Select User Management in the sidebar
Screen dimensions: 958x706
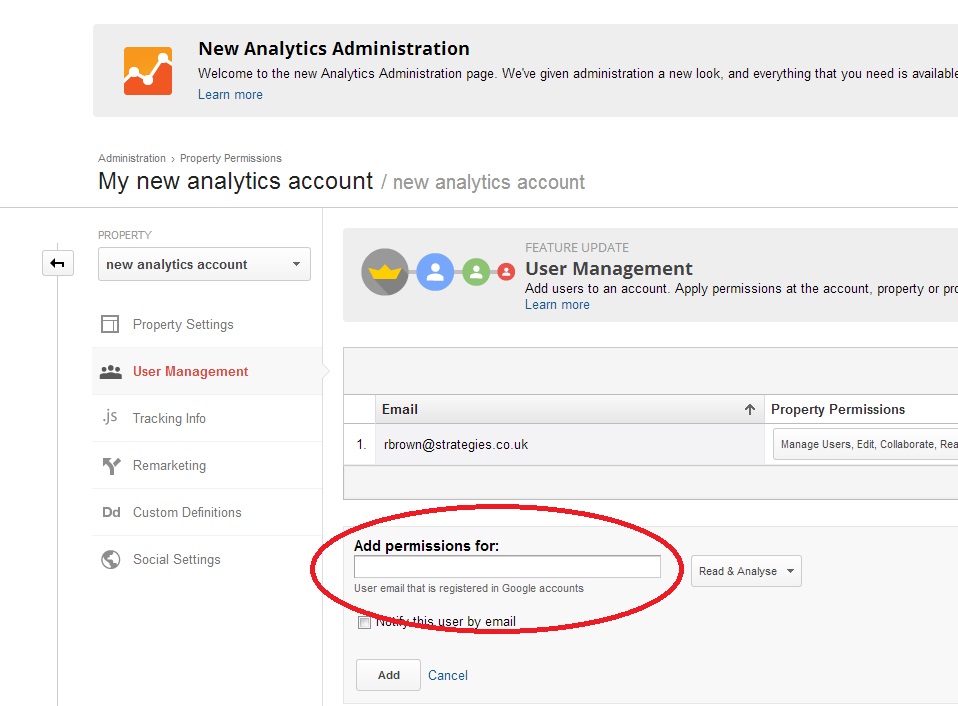pos(207,371)
